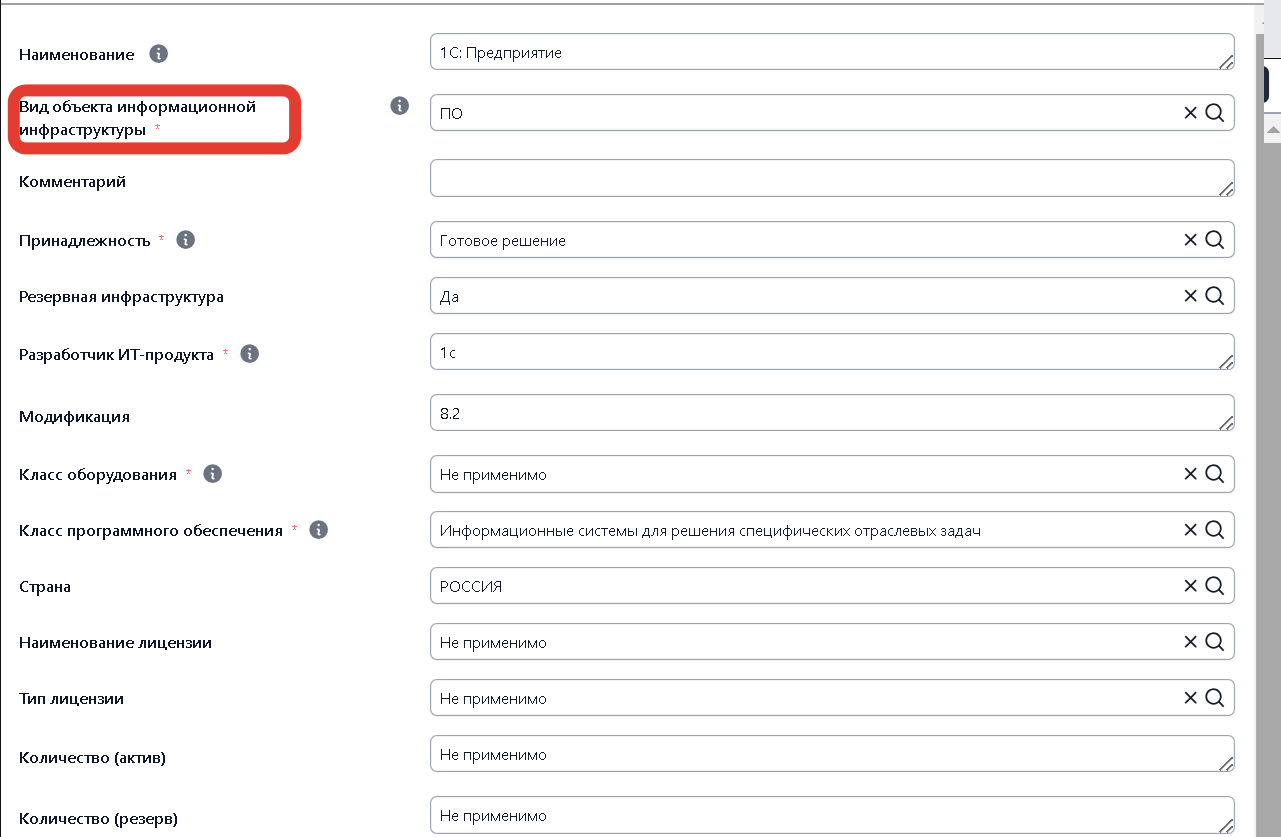Click the Количество (актив) text field
1281x837 pixels.
[832, 754]
